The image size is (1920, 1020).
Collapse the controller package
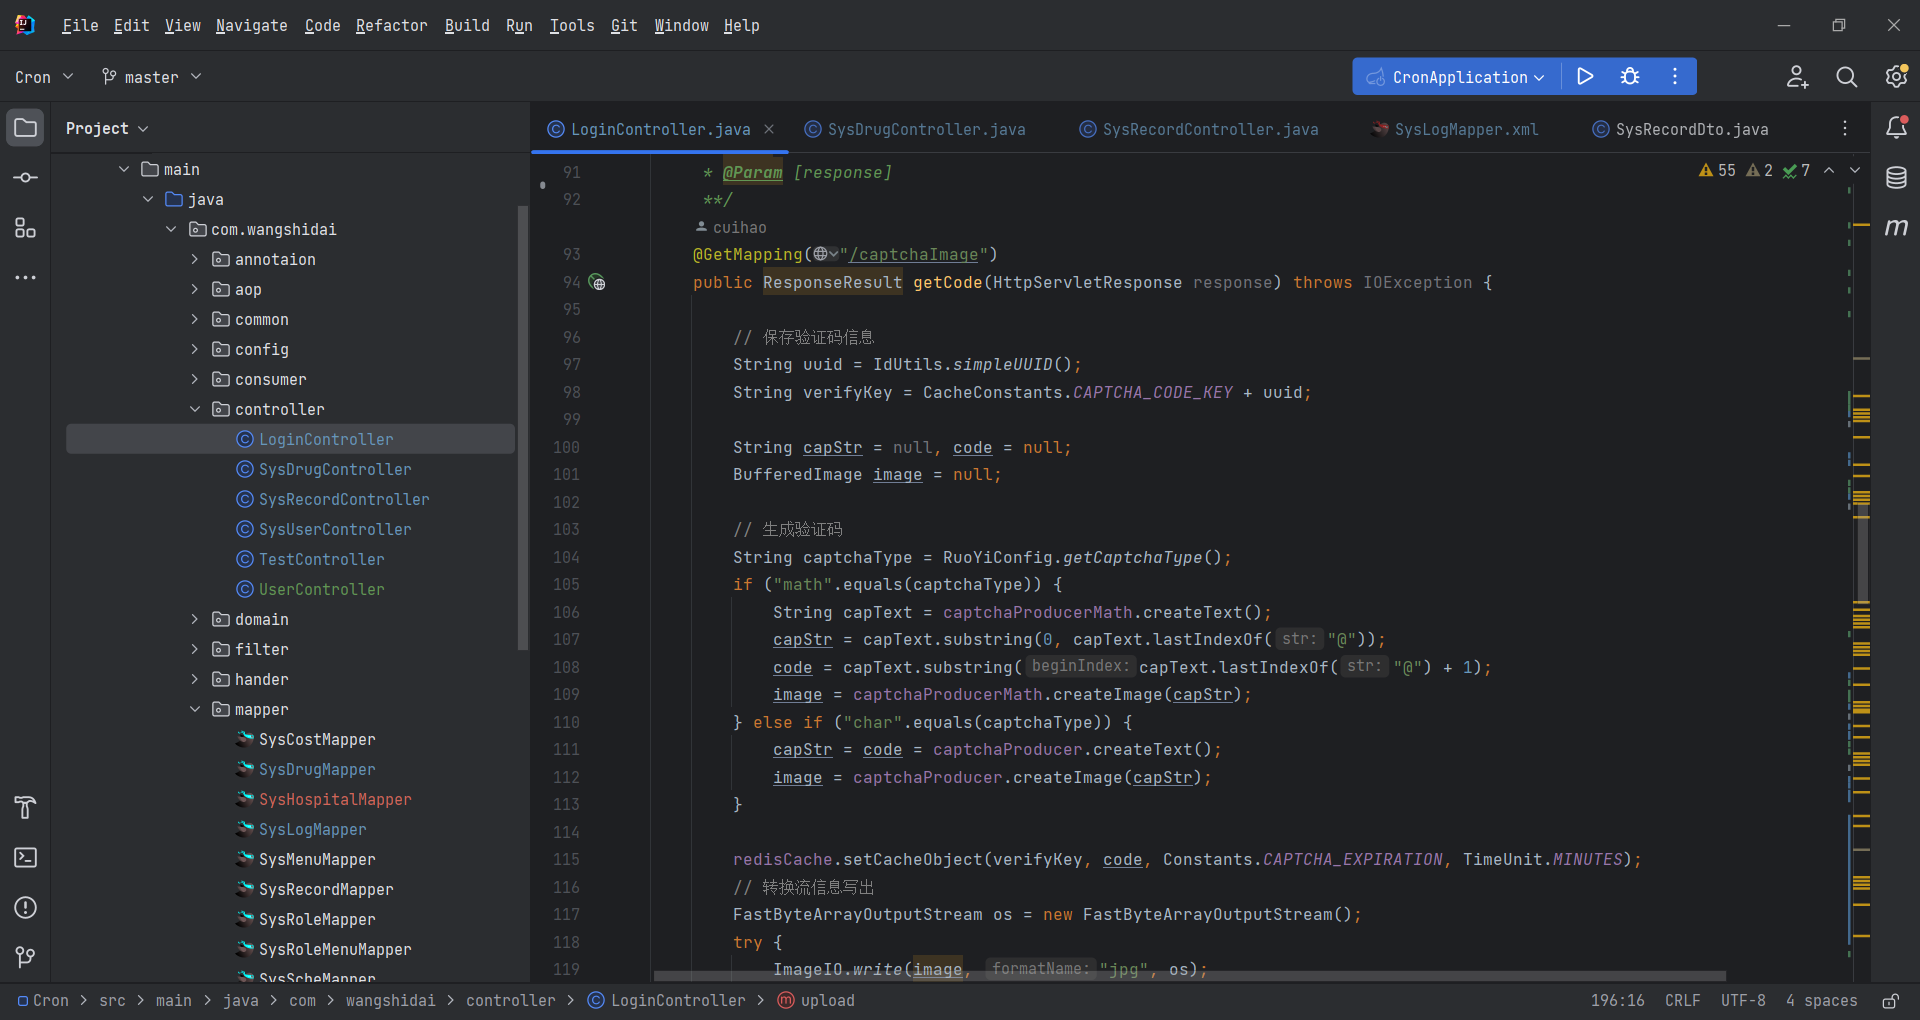[x=195, y=409]
